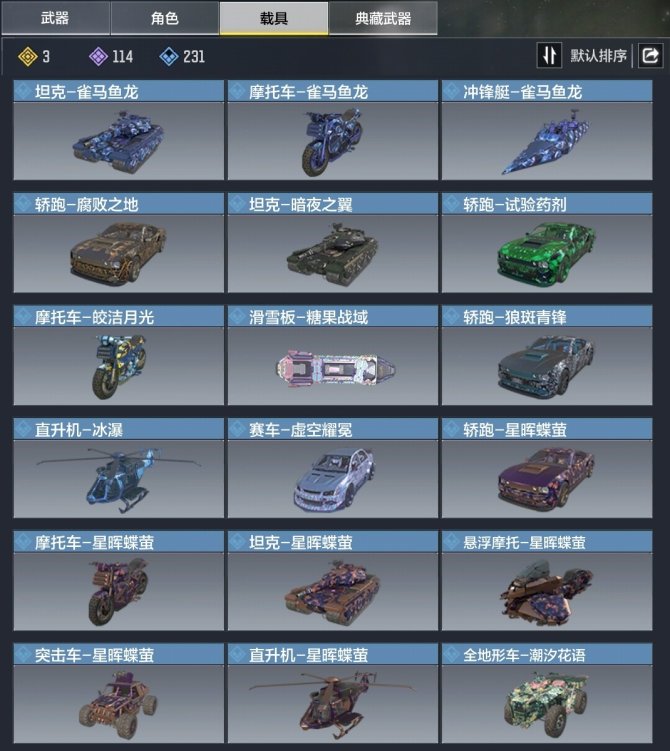The width and height of the screenshot is (670, 751).
Task: Click the blue currency diamond icon
Action: [x=169, y=57]
